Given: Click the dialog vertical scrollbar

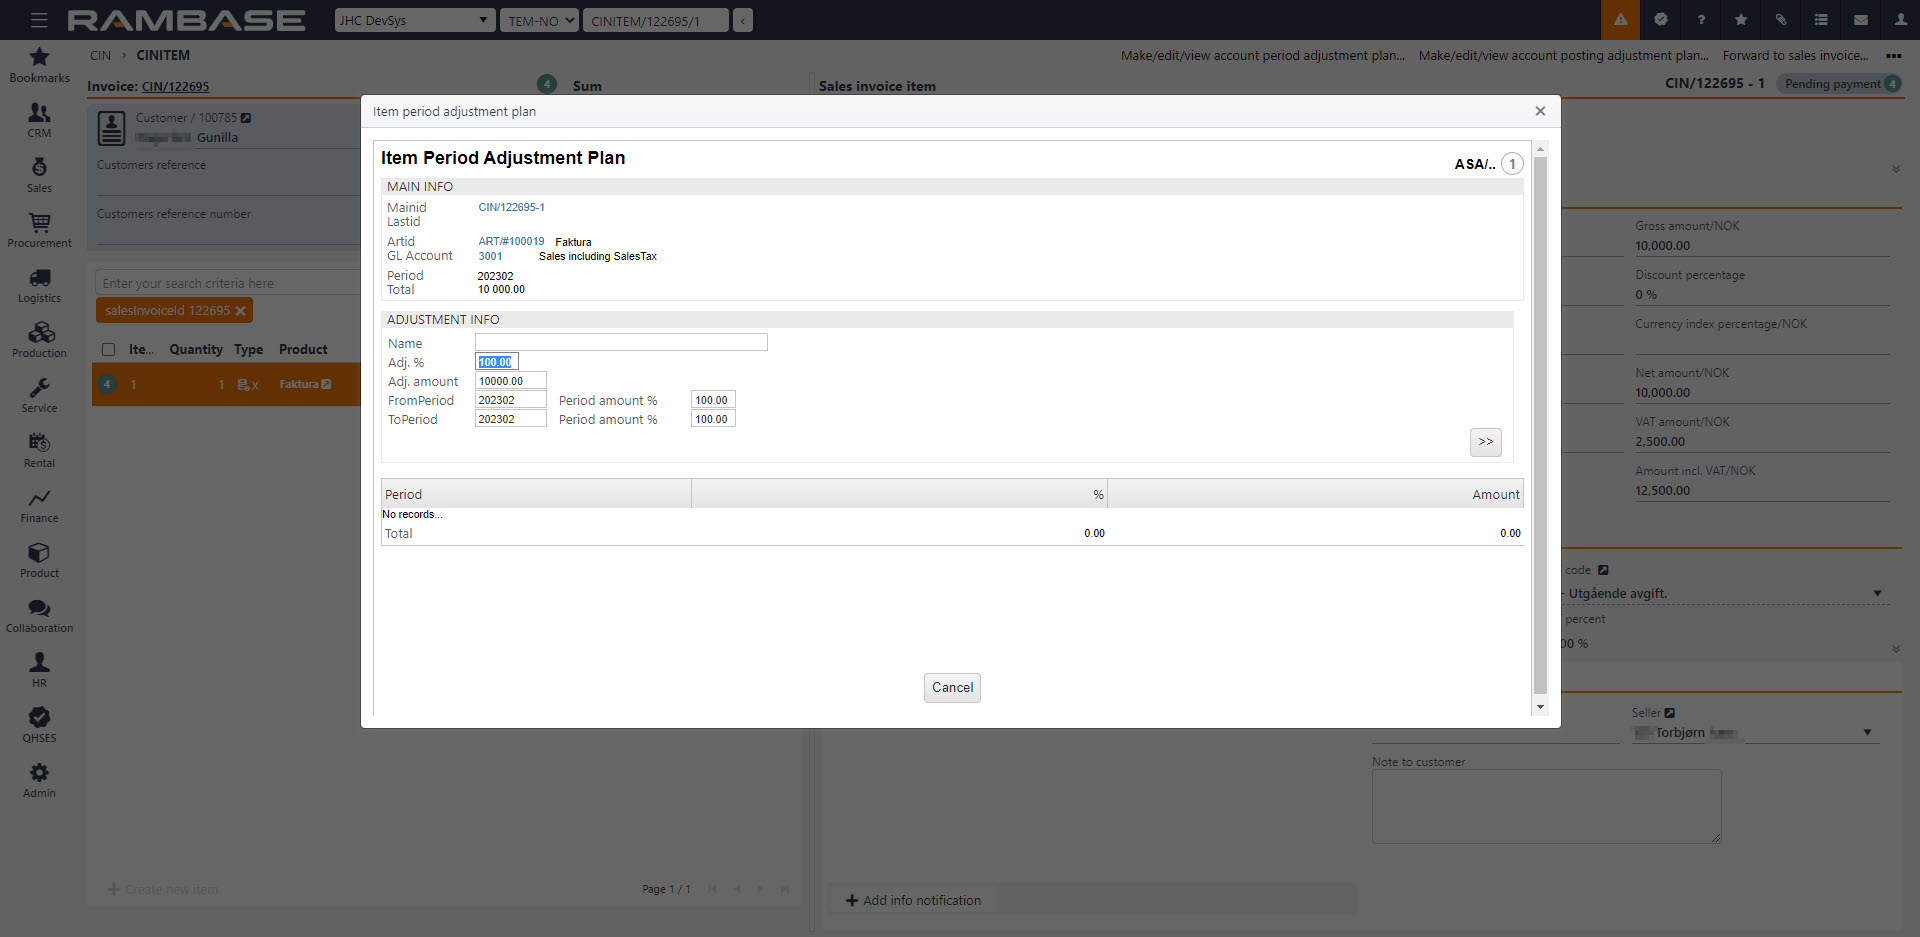Looking at the screenshot, I should [1540, 425].
